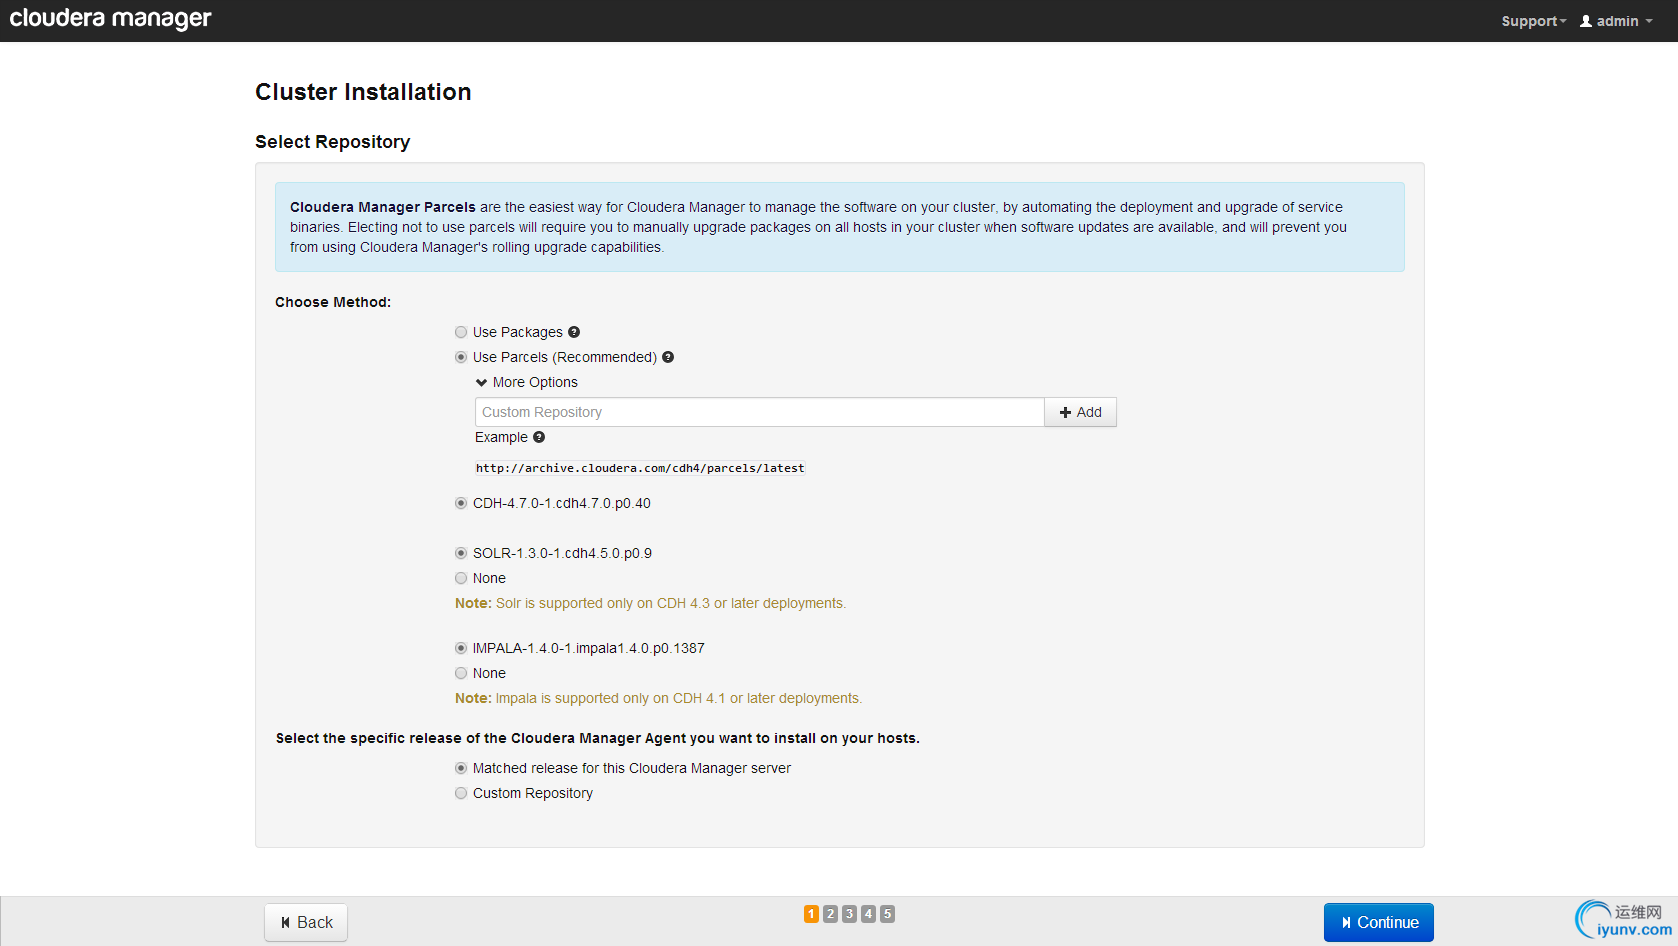This screenshot has height=946, width=1678.
Task: Click the Back button
Action: 306,922
